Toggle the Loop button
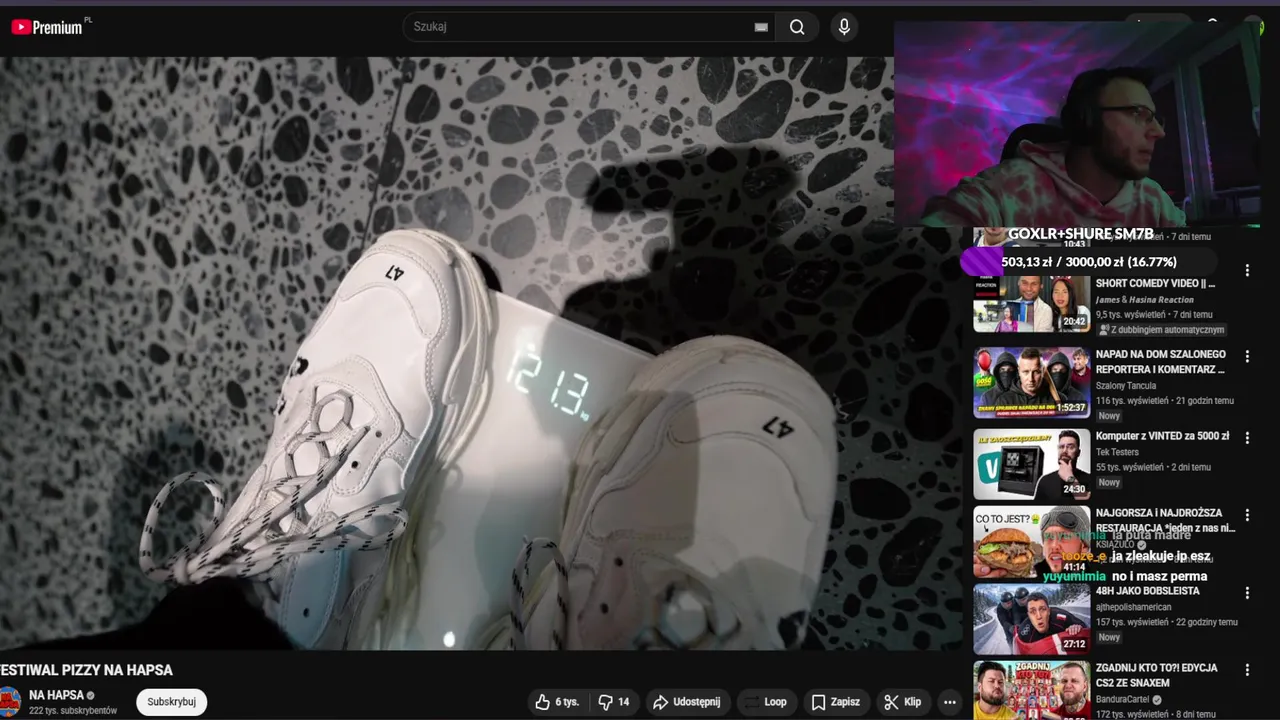Viewport: 1280px width, 720px height. (766, 702)
